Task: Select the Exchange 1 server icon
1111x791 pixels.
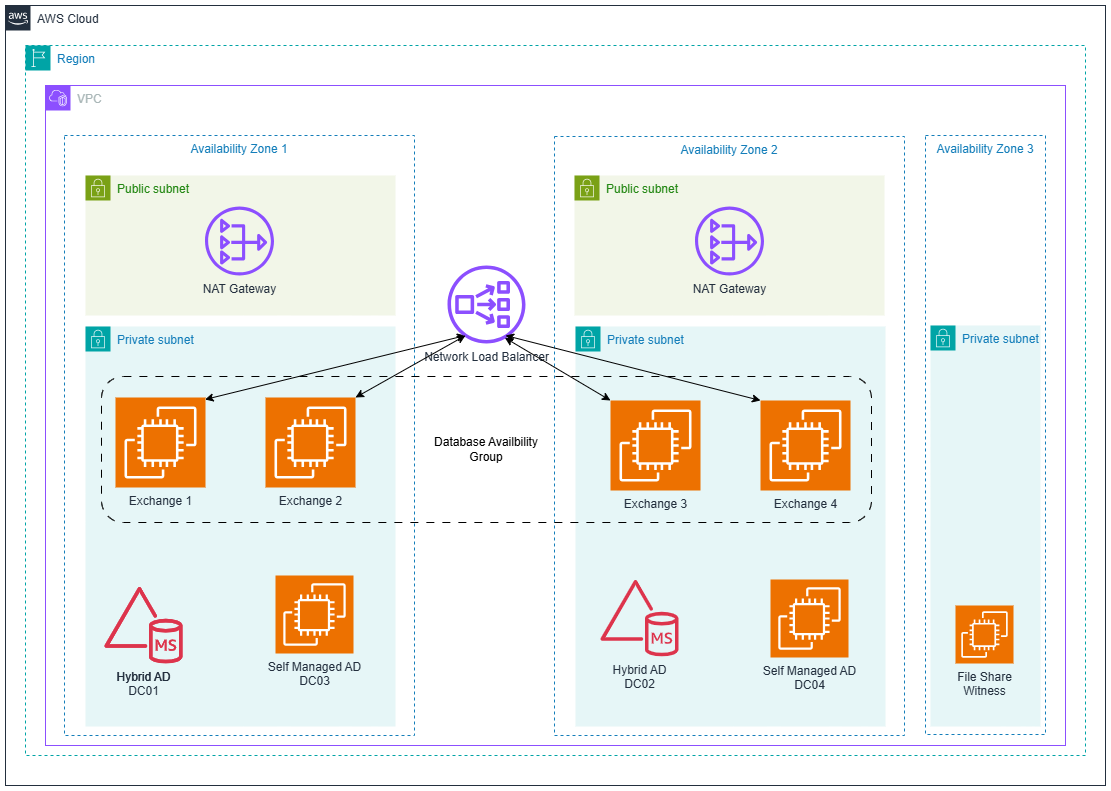Action: pyautogui.click(x=161, y=441)
